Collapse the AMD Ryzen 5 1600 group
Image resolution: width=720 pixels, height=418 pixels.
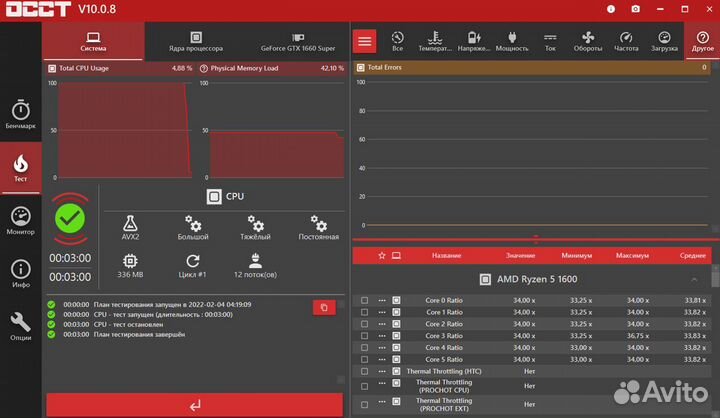tap(694, 279)
